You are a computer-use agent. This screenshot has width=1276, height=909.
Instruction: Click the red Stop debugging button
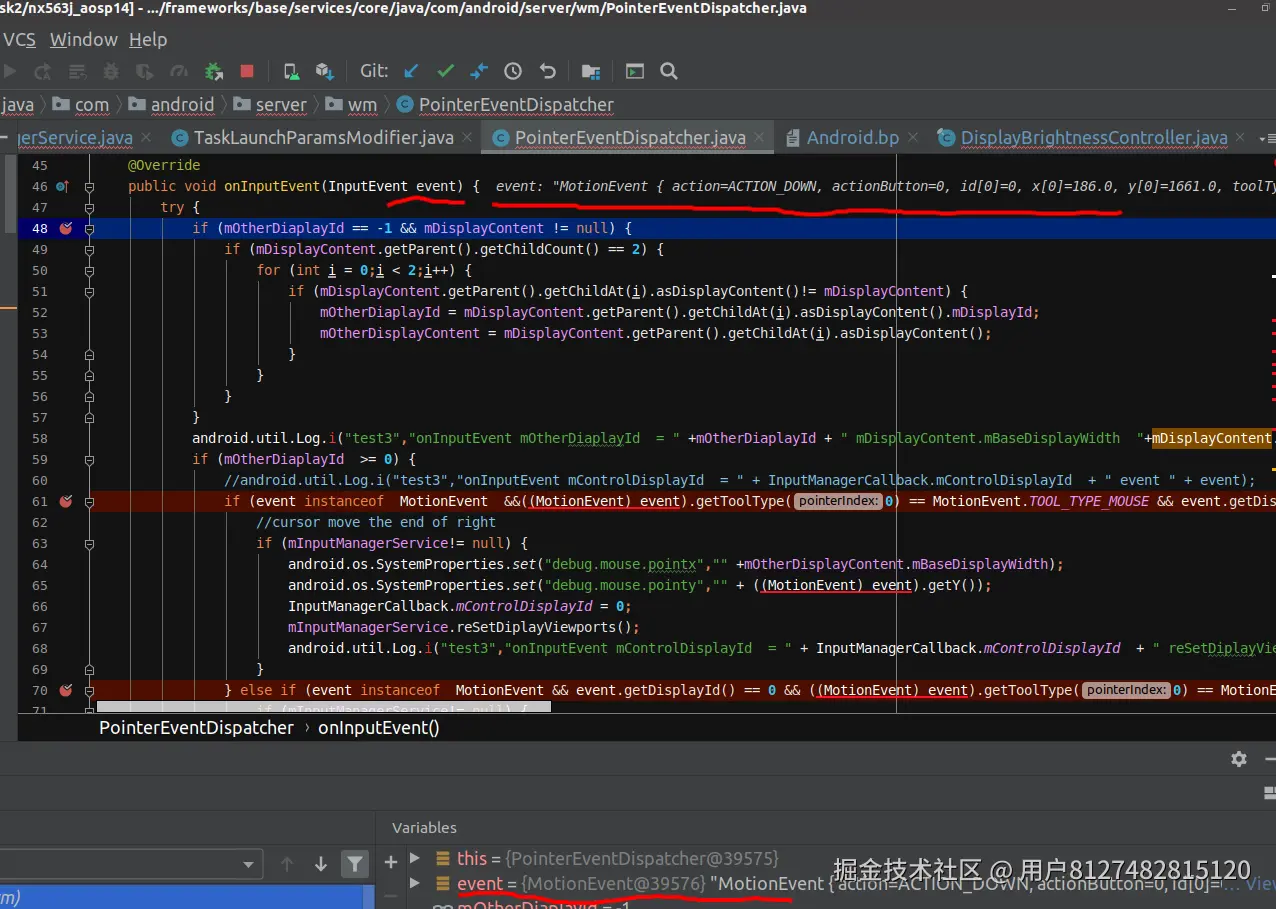pos(247,71)
